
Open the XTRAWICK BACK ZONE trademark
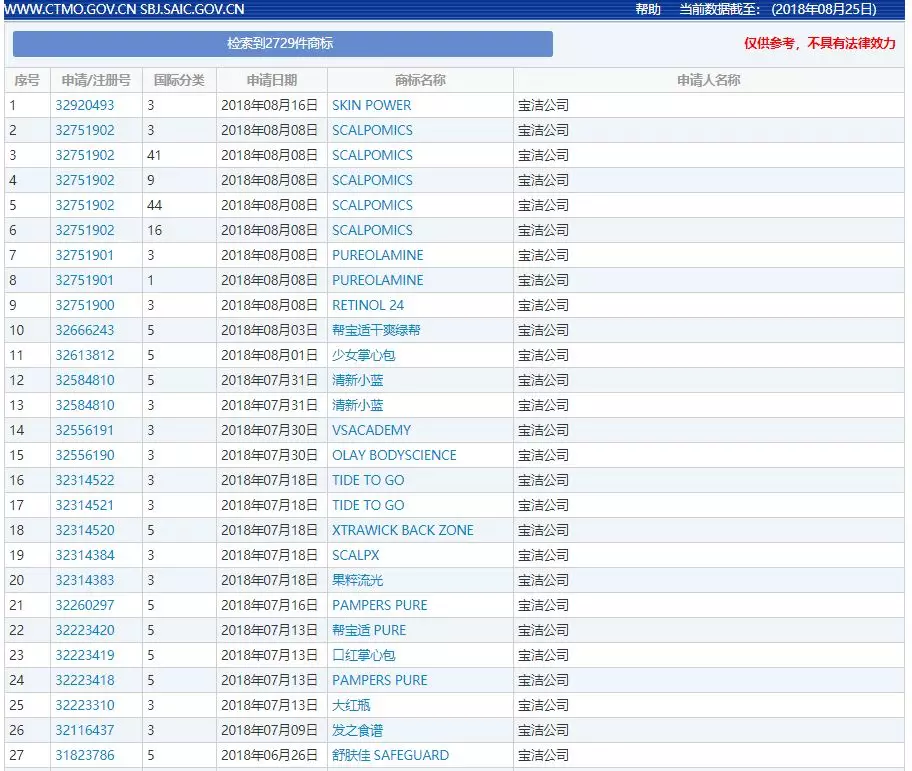(x=402, y=530)
